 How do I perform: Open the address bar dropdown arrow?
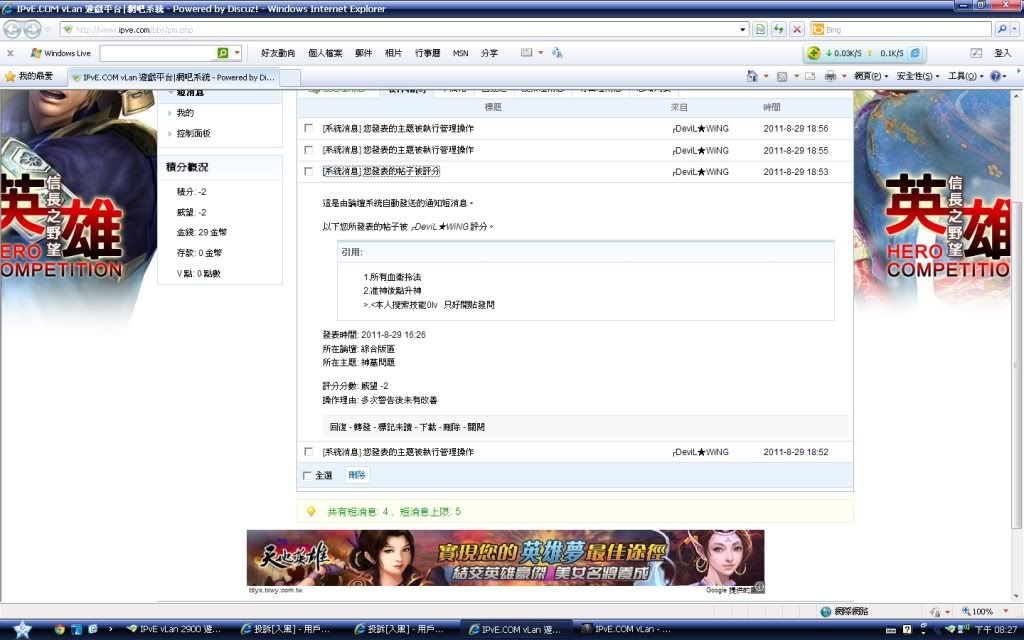tap(743, 30)
